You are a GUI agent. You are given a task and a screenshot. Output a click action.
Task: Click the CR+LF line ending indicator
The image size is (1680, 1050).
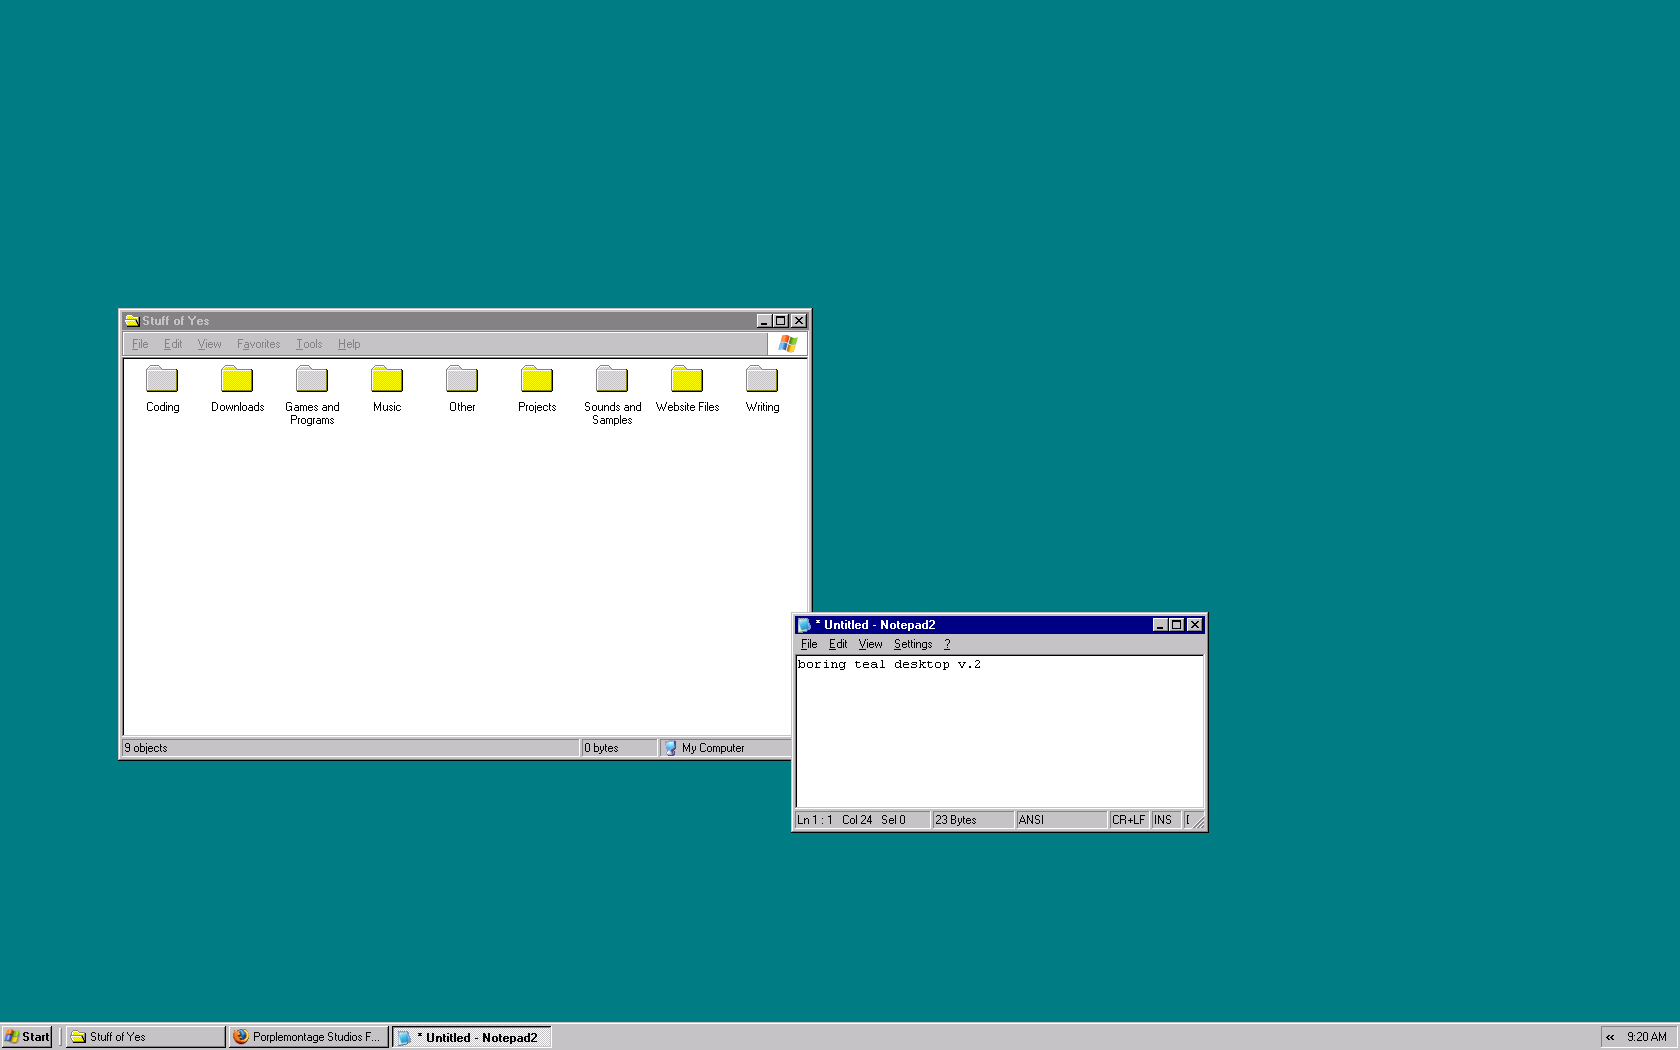pos(1128,819)
